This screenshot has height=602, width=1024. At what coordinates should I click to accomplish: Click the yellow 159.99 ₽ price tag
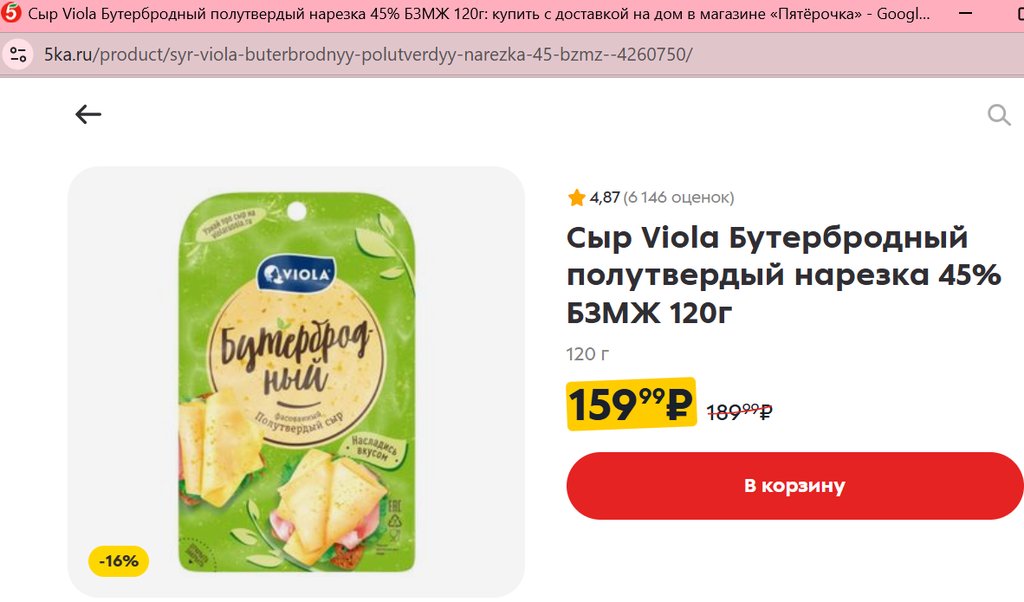pos(631,404)
